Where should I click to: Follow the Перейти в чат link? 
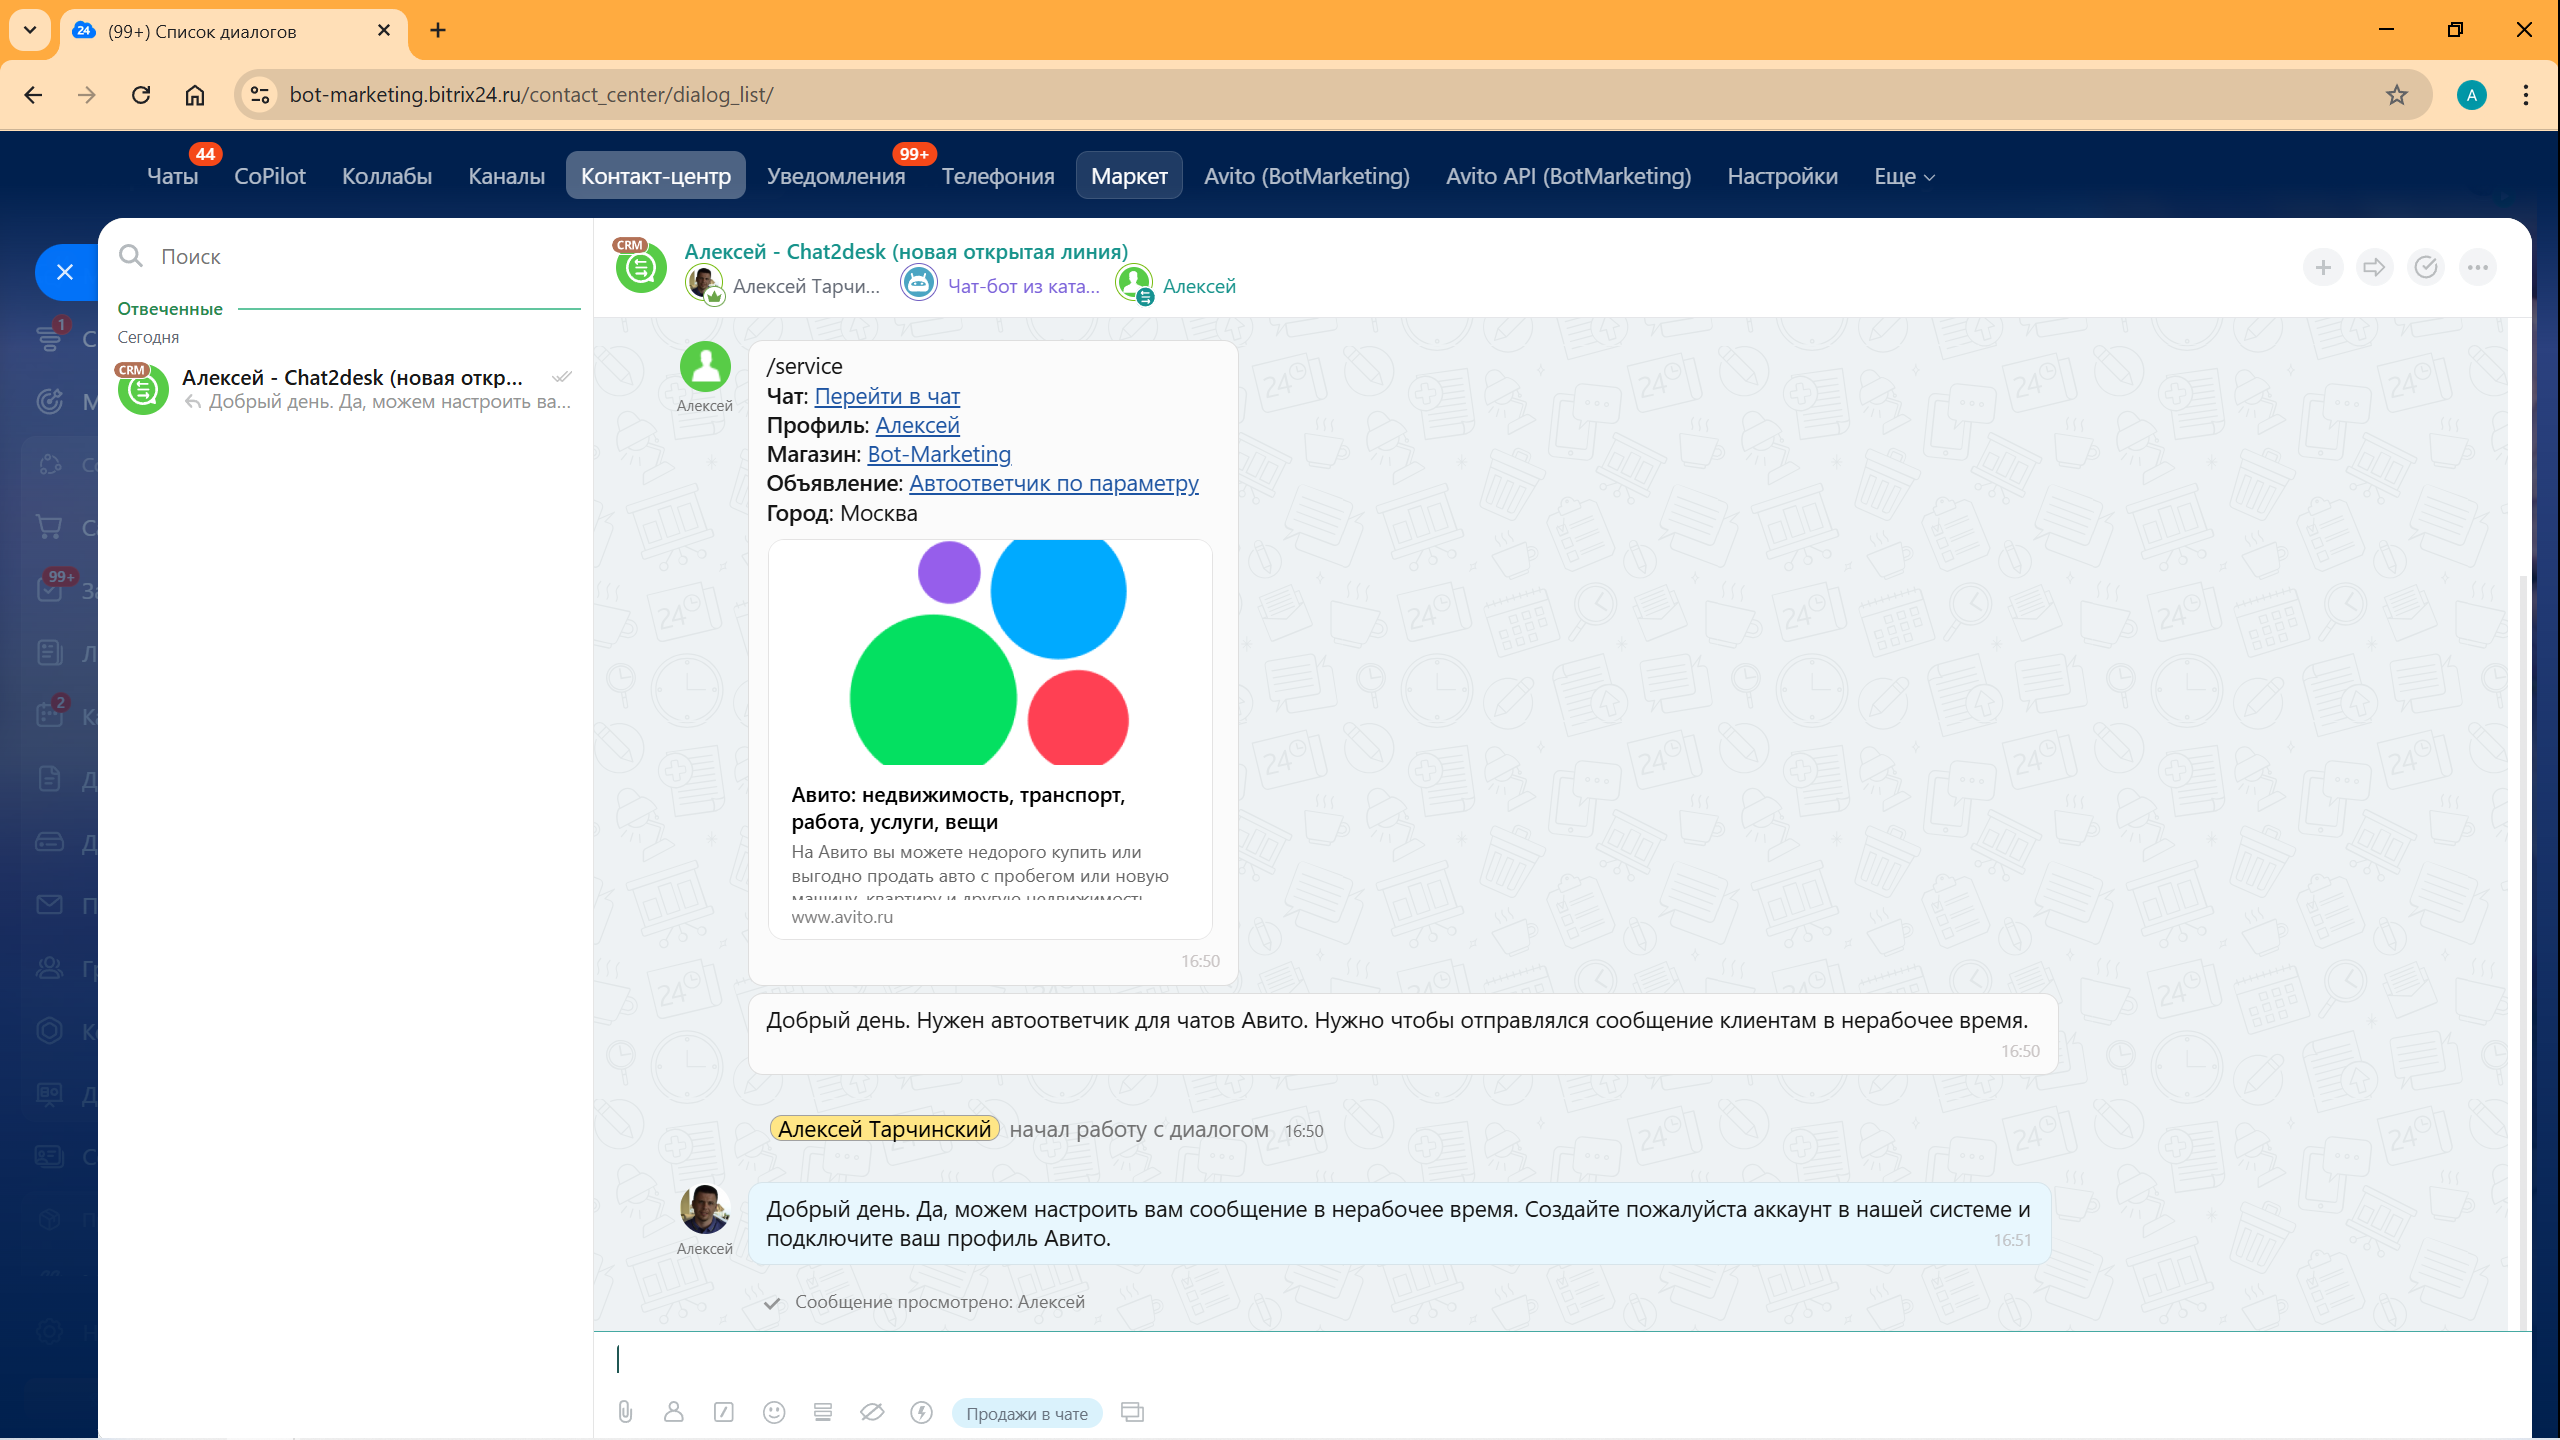point(886,396)
